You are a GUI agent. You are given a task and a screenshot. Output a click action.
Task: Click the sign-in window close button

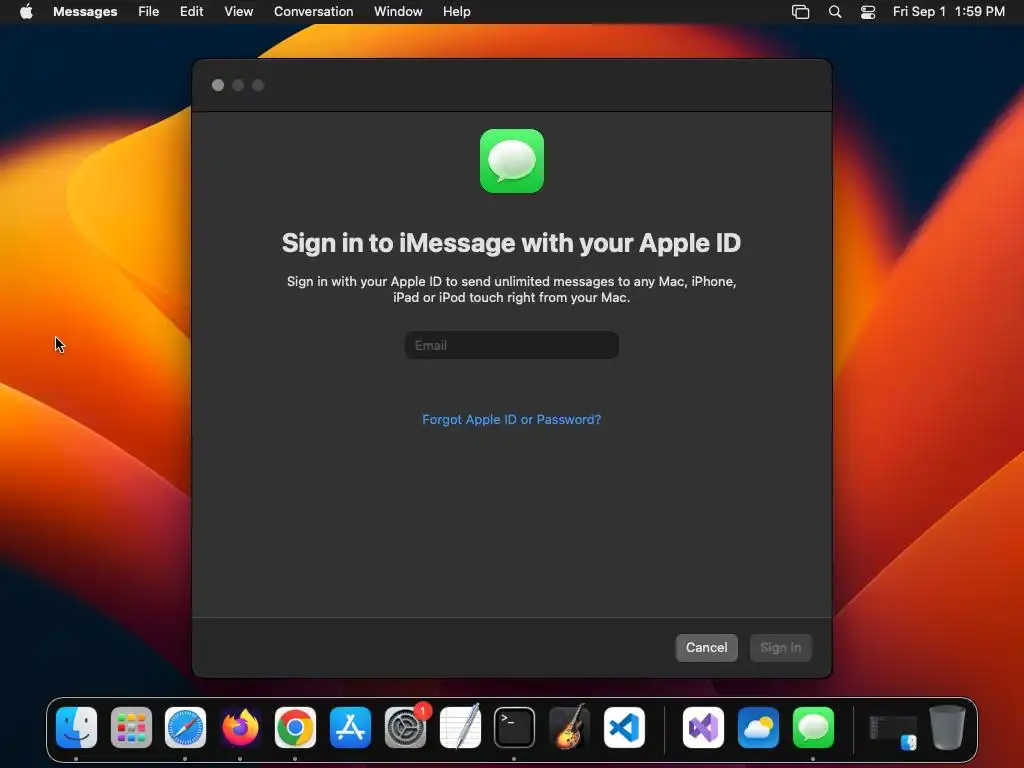(218, 86)
